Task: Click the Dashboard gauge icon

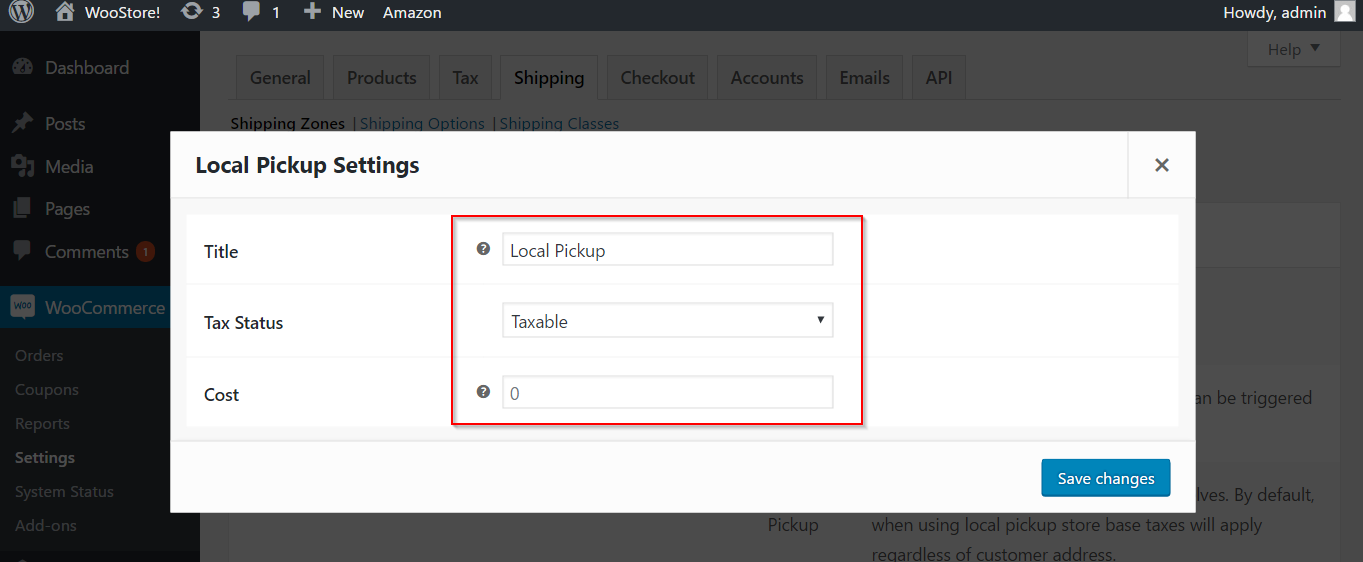Action: pos(22,68)
